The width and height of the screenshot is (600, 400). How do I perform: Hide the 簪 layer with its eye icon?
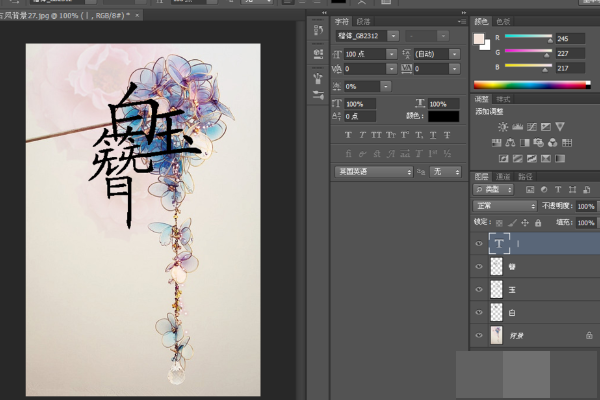479,266
